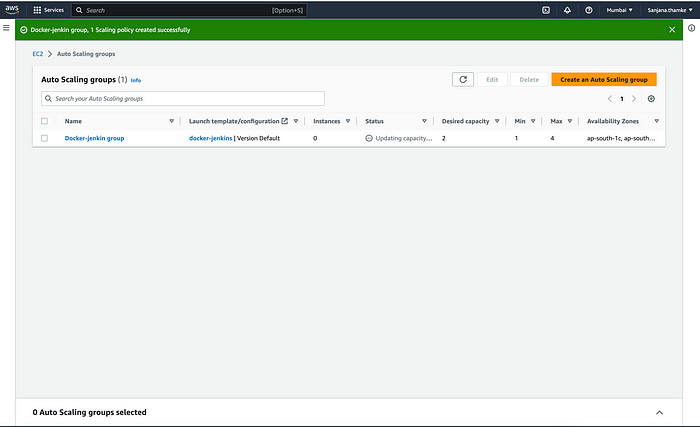Sort by the Availability Zones column arrow
Screen dimensions: 700x427
click(656, 121)
